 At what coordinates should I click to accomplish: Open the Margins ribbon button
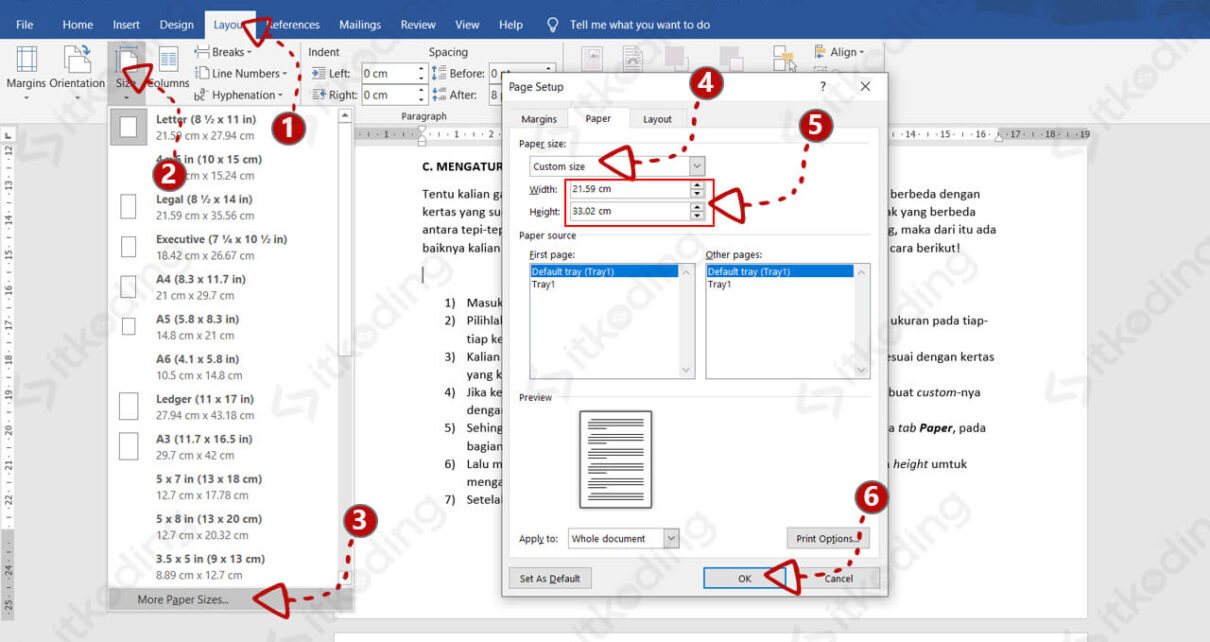tap(26, 70)
